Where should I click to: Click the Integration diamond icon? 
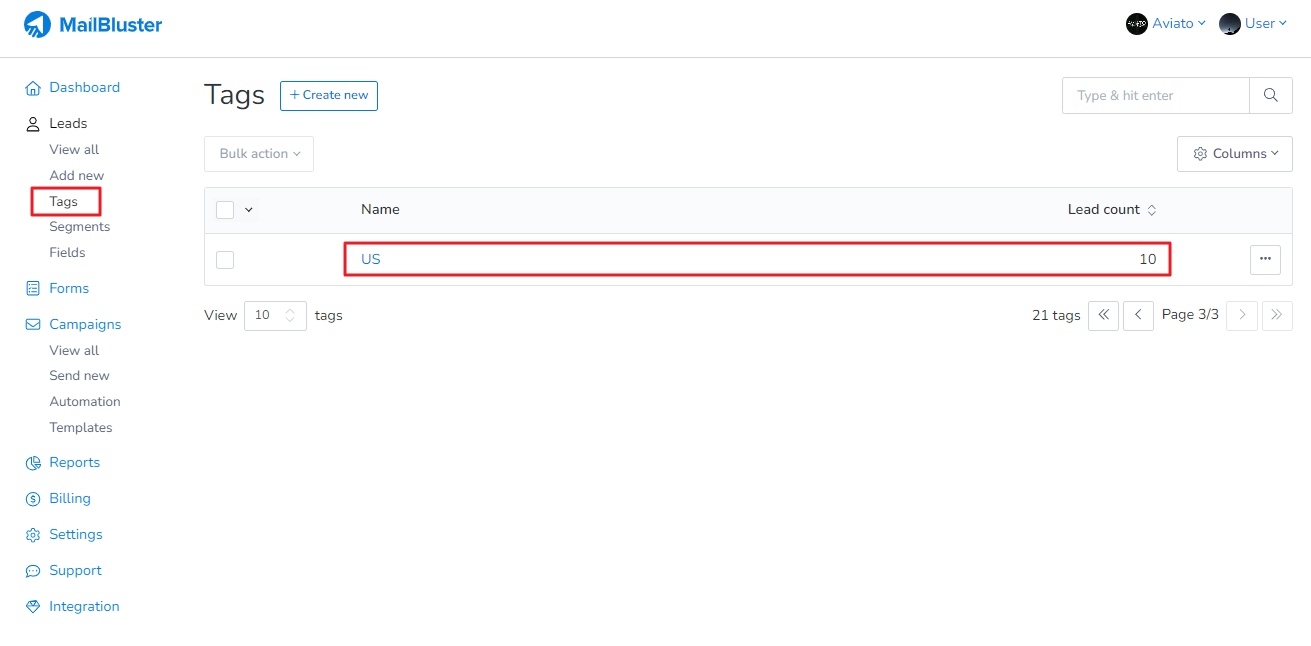[33, 607]
